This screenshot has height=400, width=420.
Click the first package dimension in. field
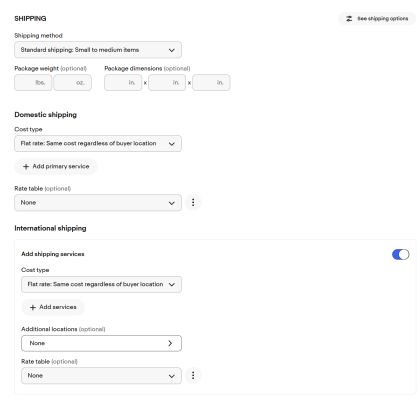123,83
